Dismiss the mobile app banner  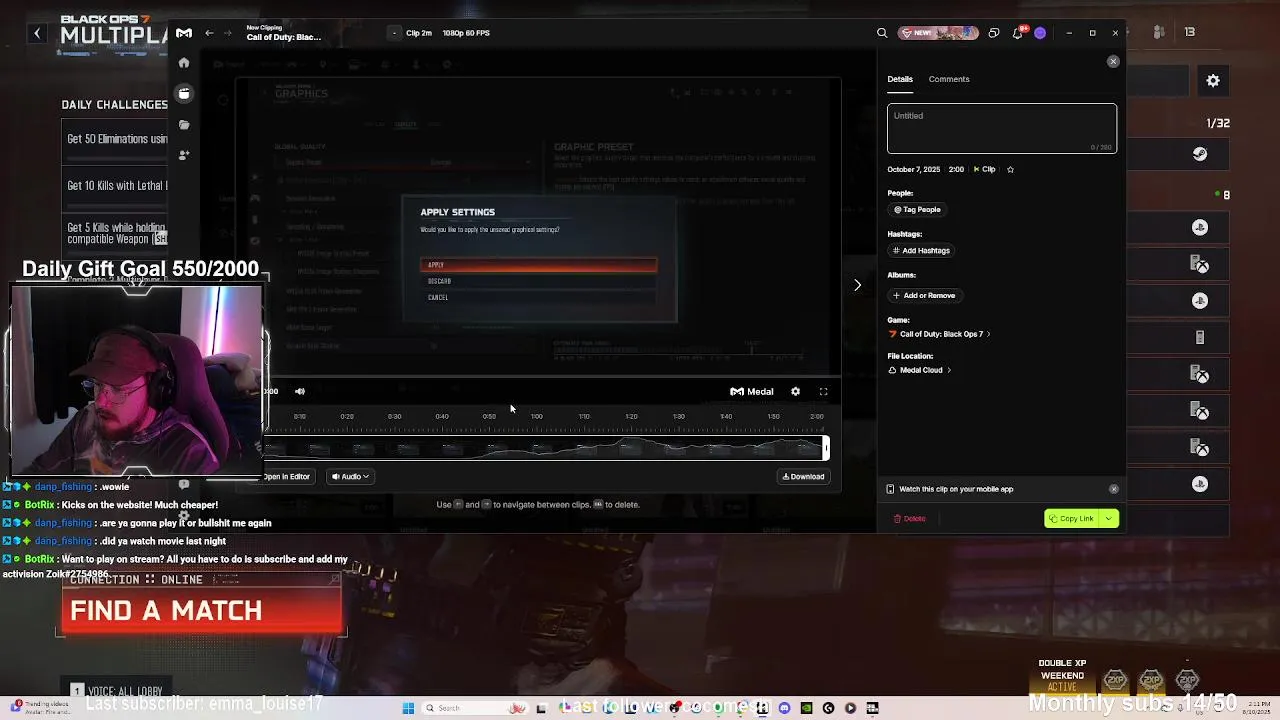point(1113,489)
